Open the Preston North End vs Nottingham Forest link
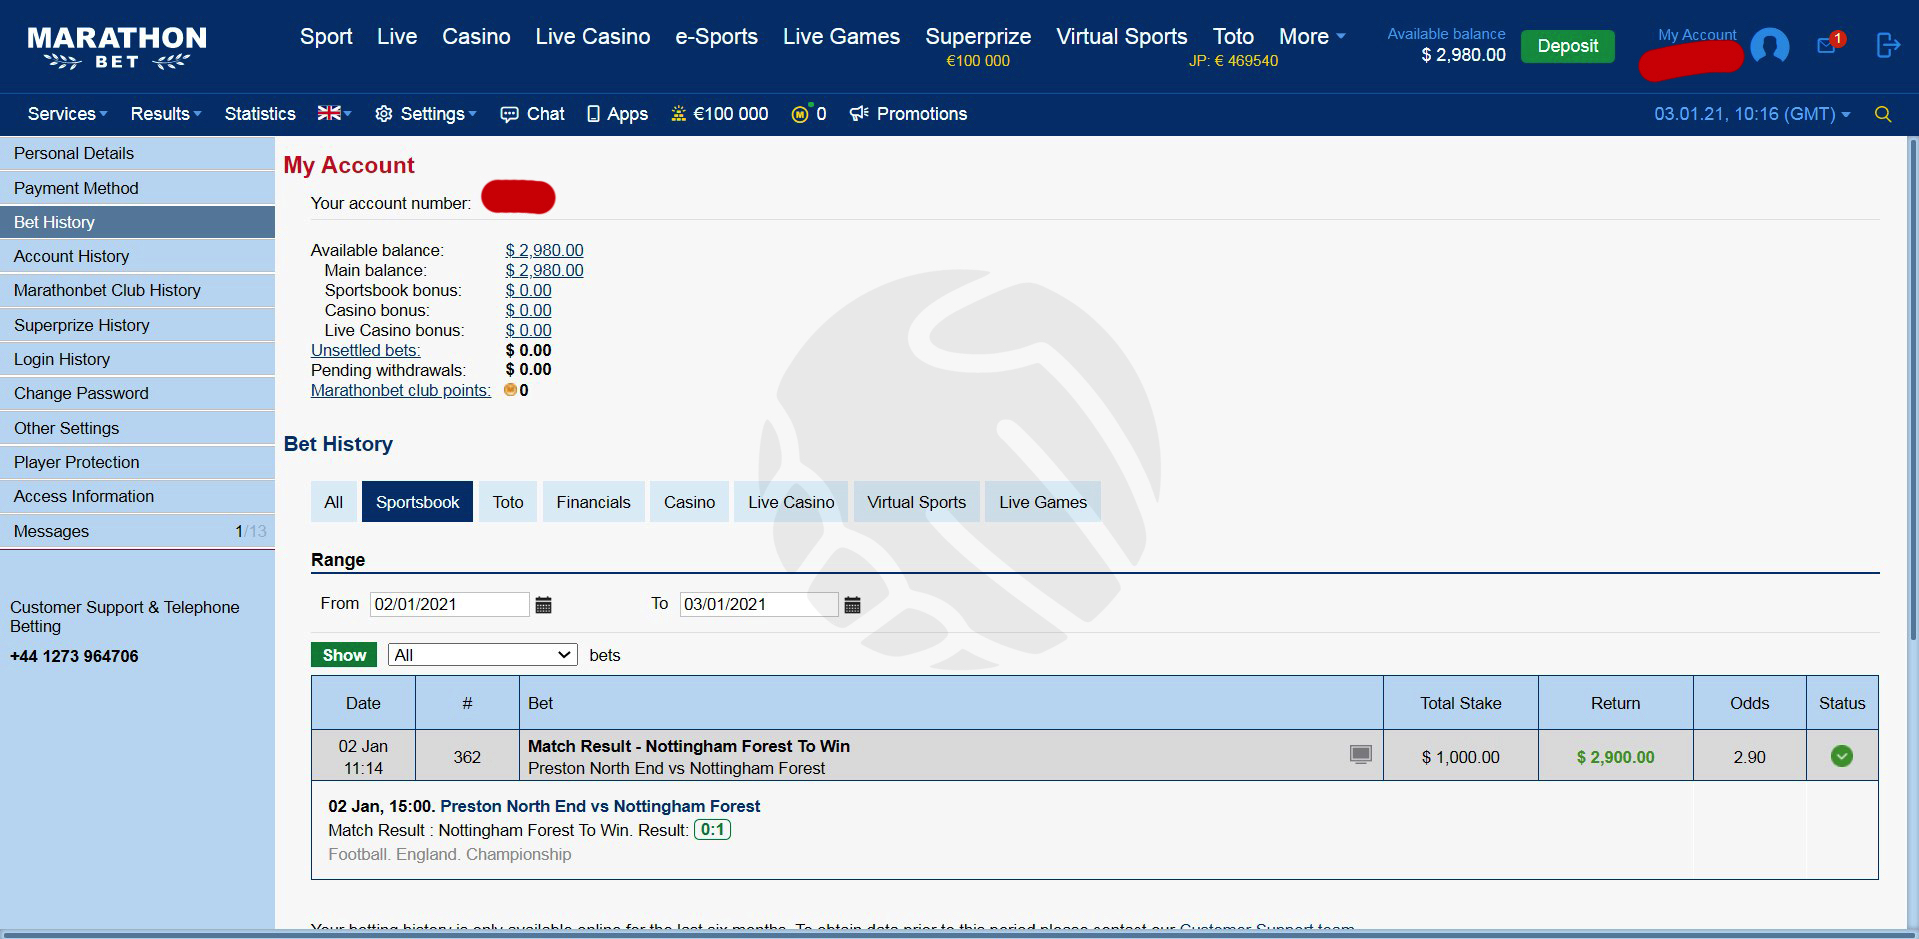Image resolution: width=1919 pixels, height=939 pixels. (x=600, y=806)
